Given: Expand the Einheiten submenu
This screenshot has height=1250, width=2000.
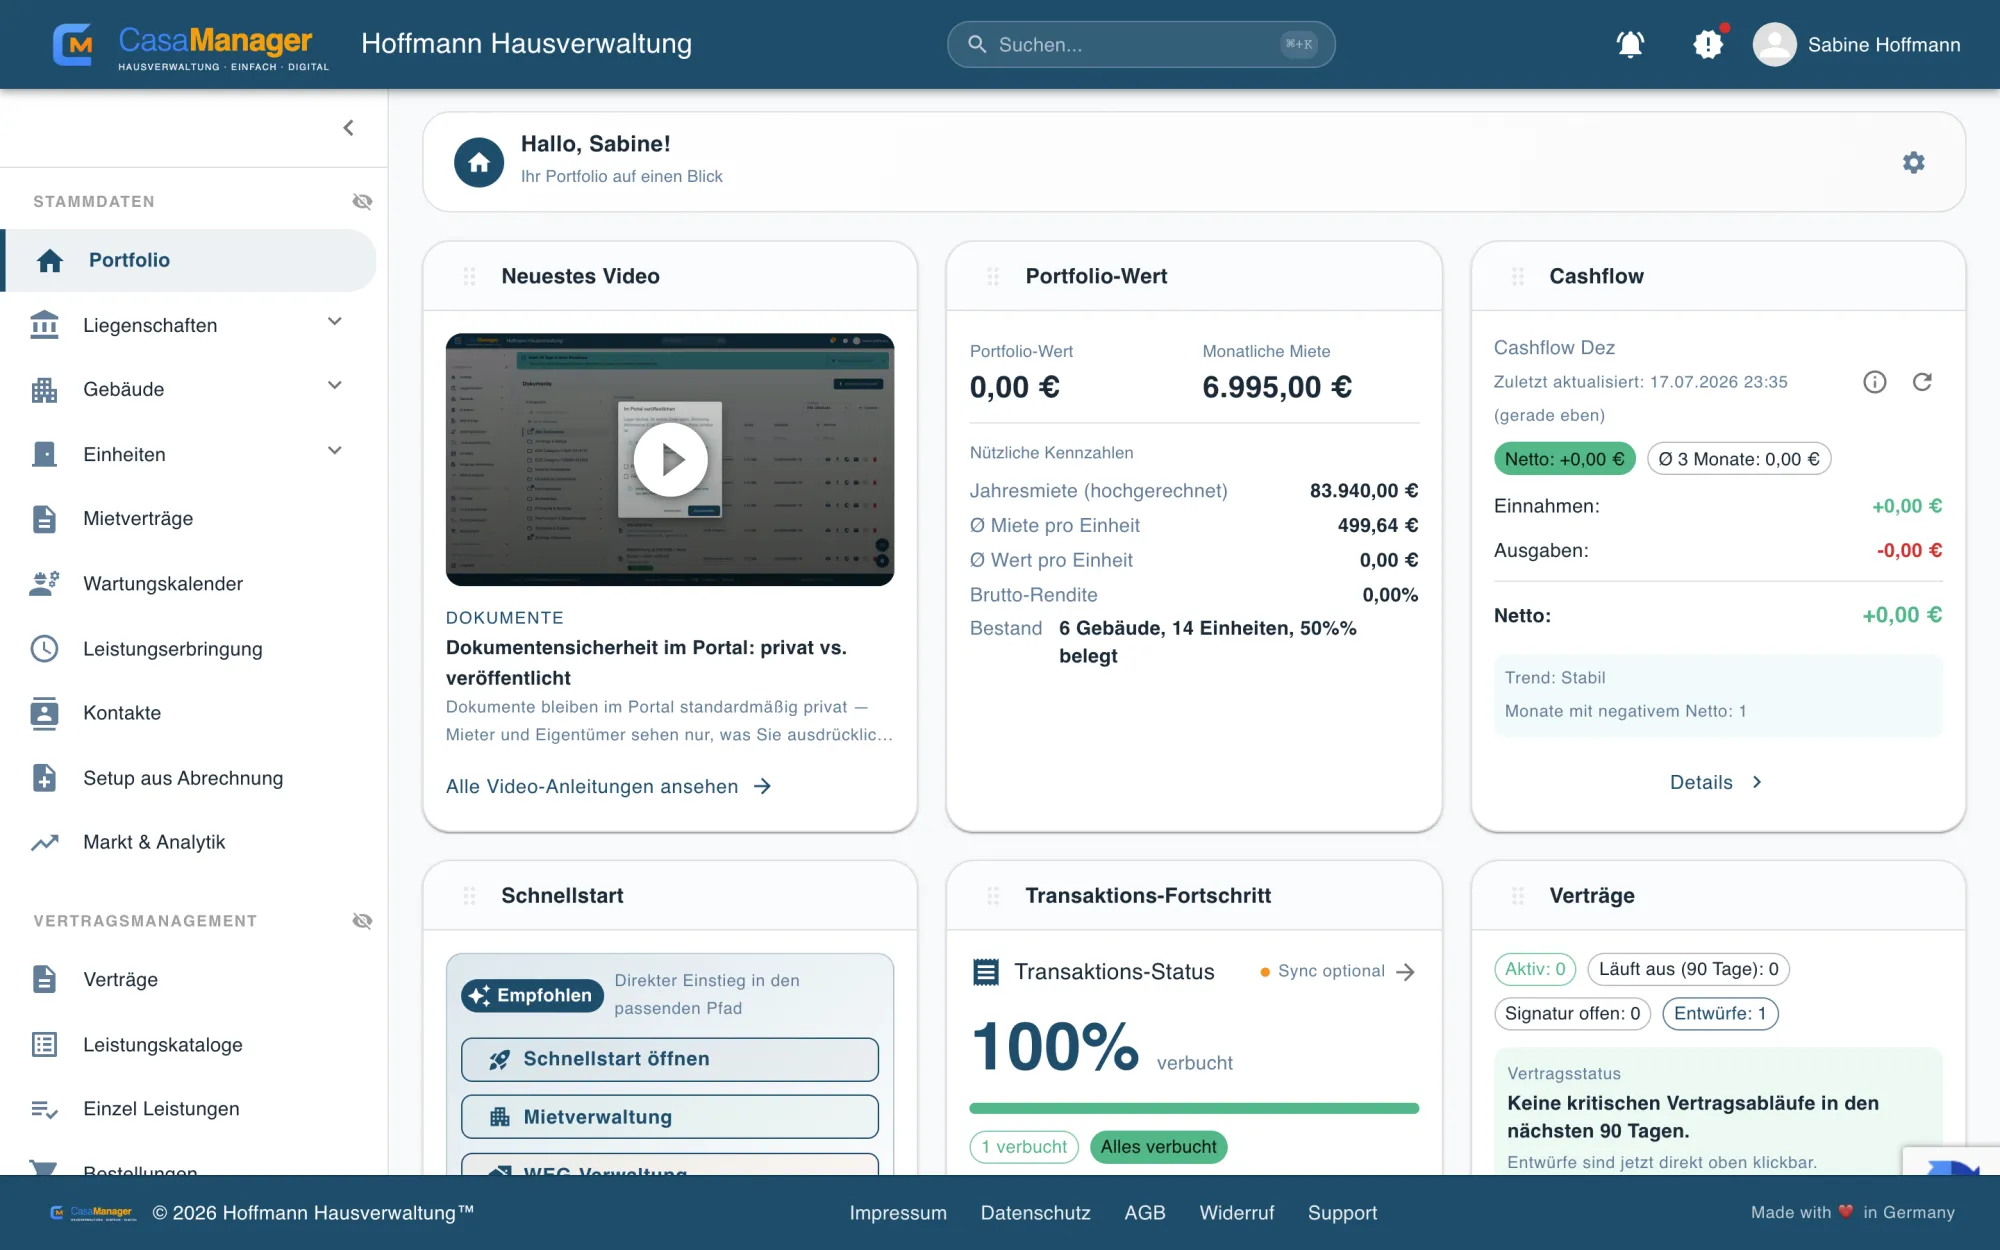Looking at the screenshot, I should click(335, 451).
